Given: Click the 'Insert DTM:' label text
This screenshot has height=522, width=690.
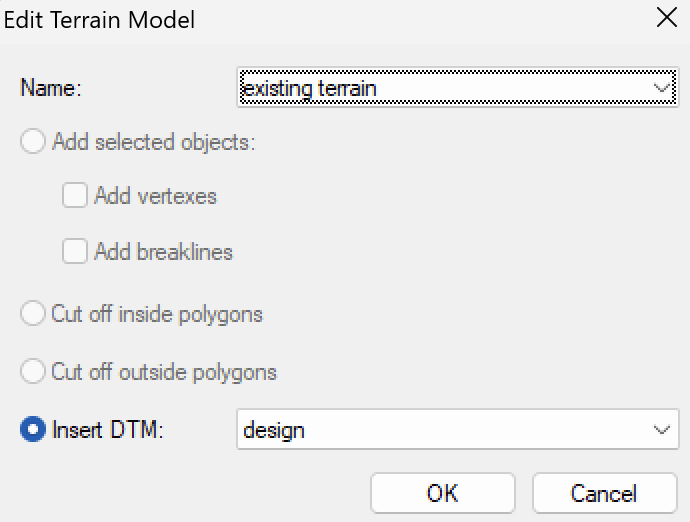Looking at the screenshot, I should [107, 430].
